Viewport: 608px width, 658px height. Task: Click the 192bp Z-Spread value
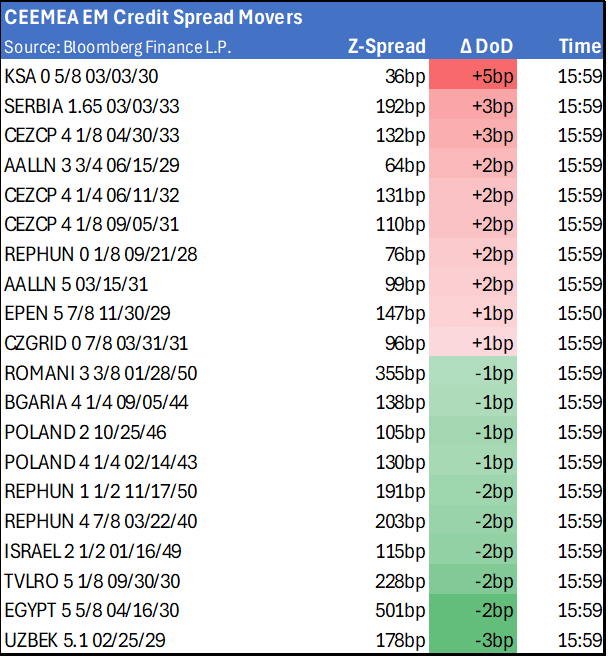(405, 106)
